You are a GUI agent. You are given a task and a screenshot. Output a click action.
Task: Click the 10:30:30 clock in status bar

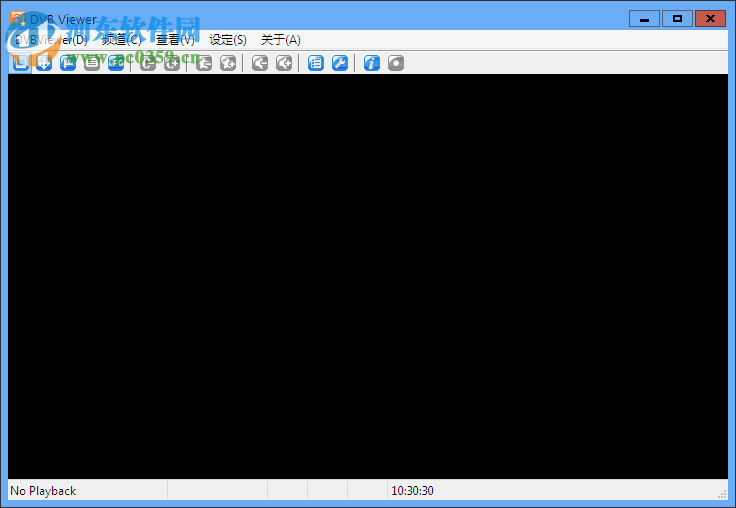[x=413, y=491]
